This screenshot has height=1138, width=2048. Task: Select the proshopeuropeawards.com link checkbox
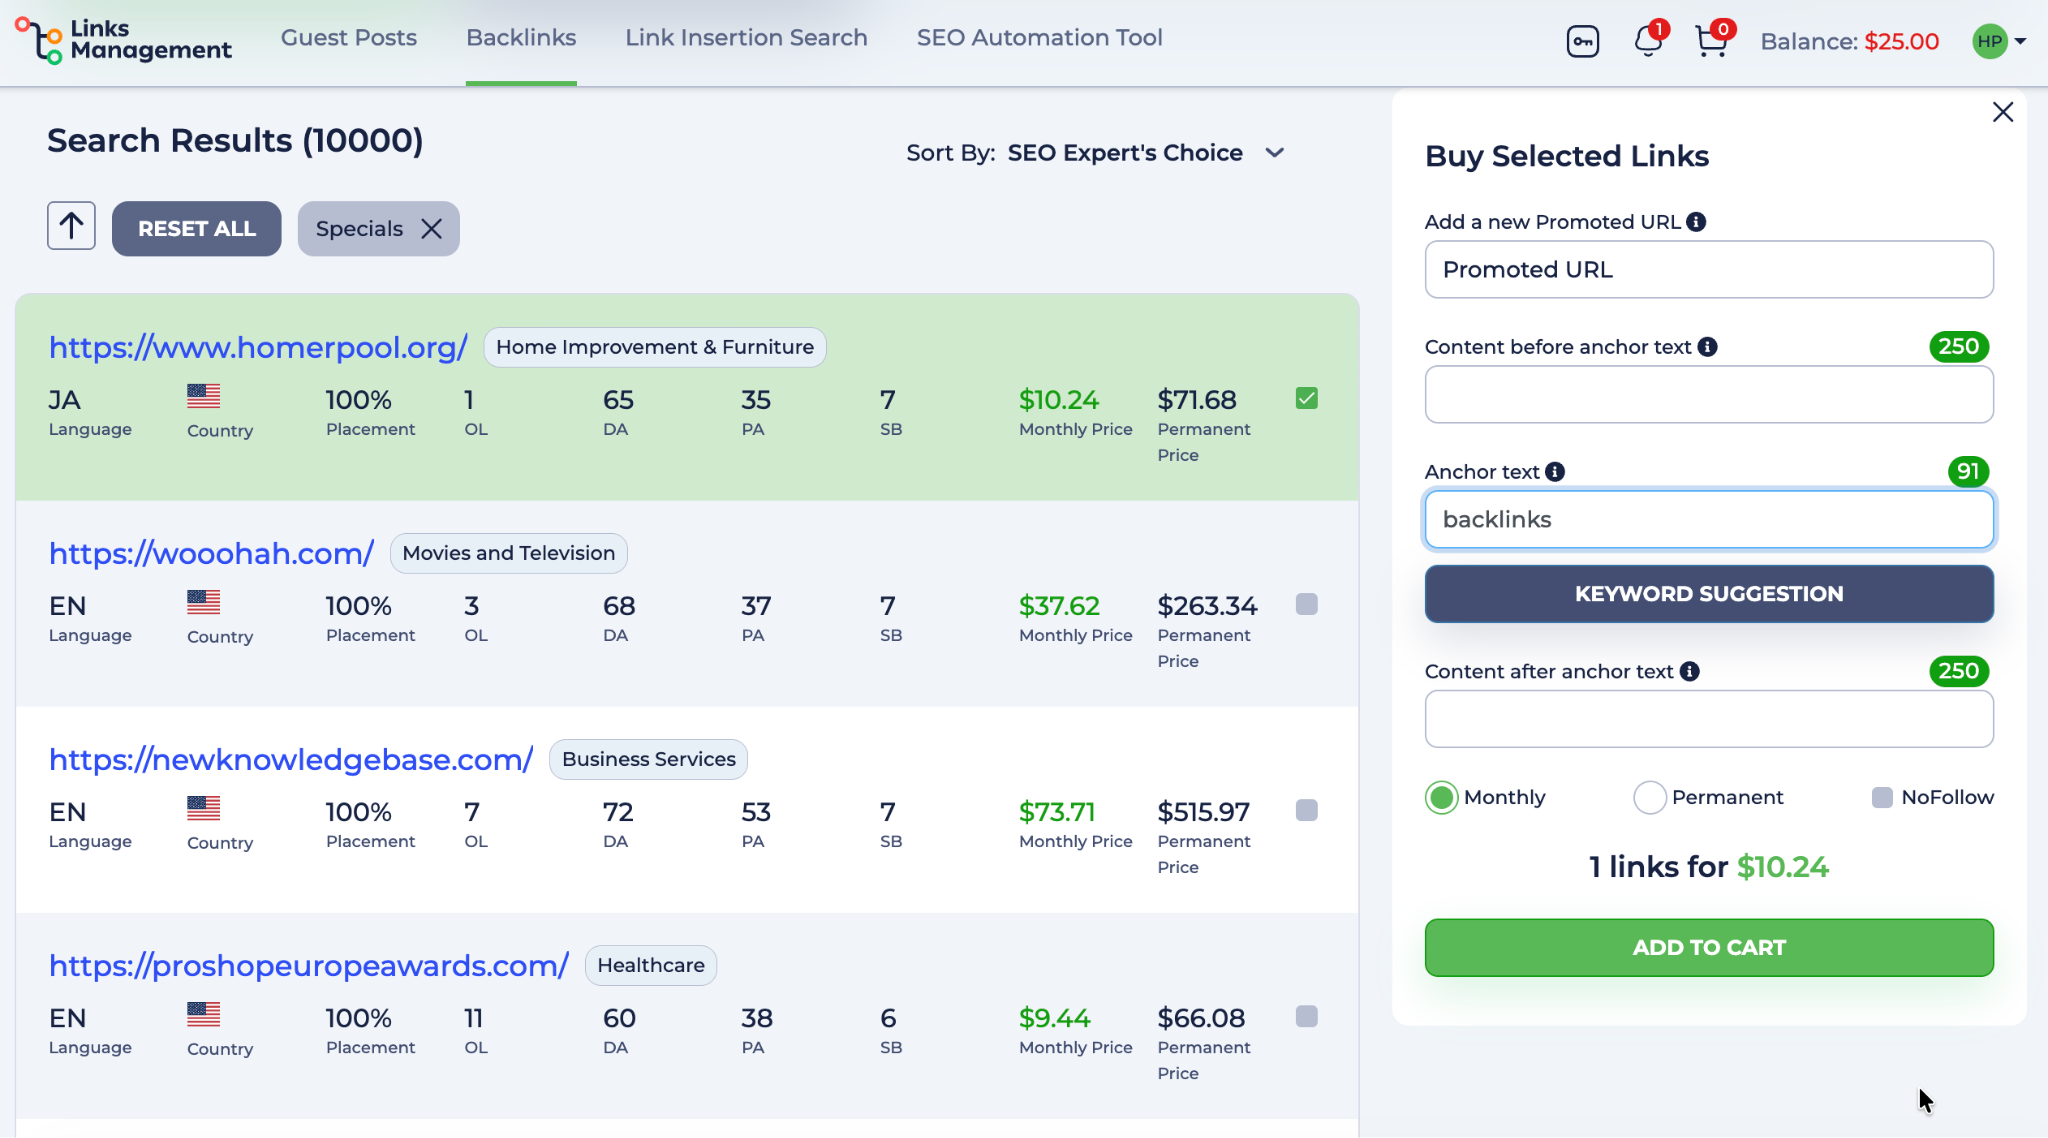(x=1307, y=1016)
